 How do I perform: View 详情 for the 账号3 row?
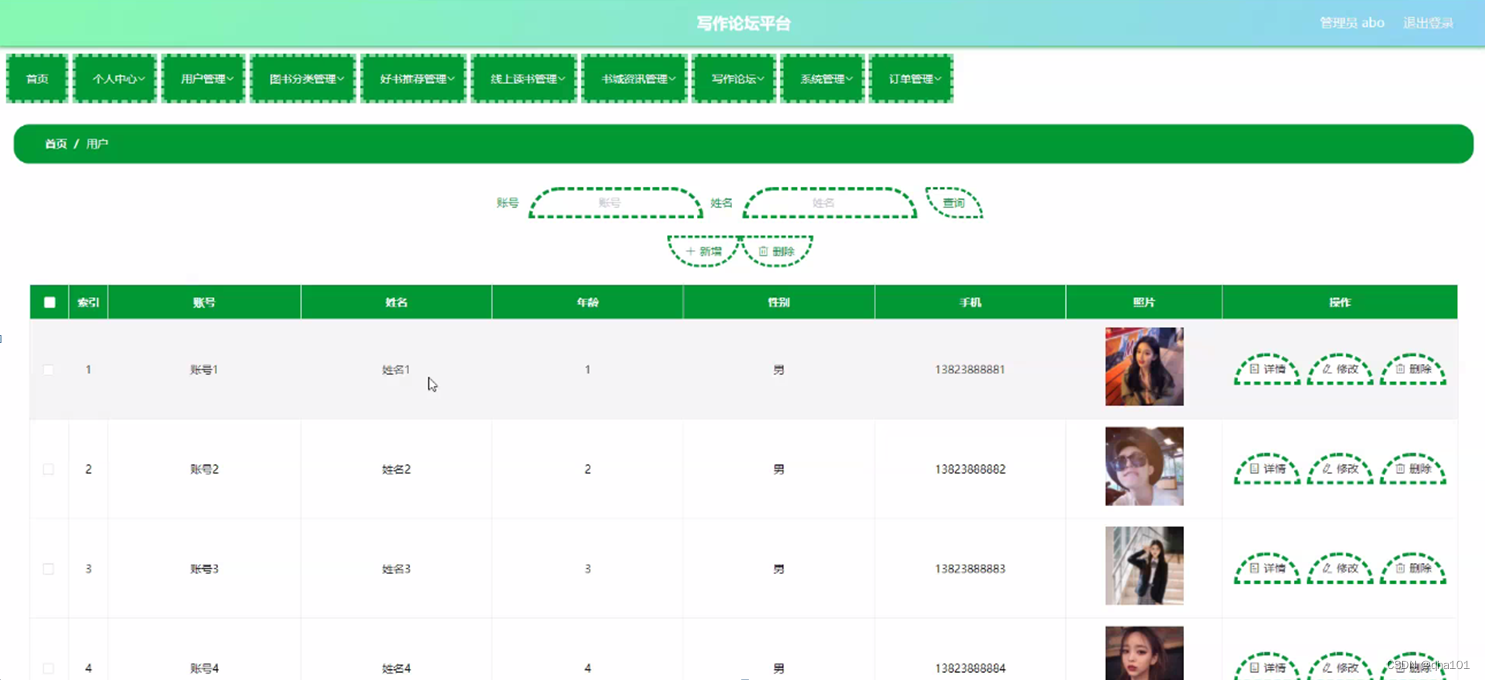pos(1267,568)
